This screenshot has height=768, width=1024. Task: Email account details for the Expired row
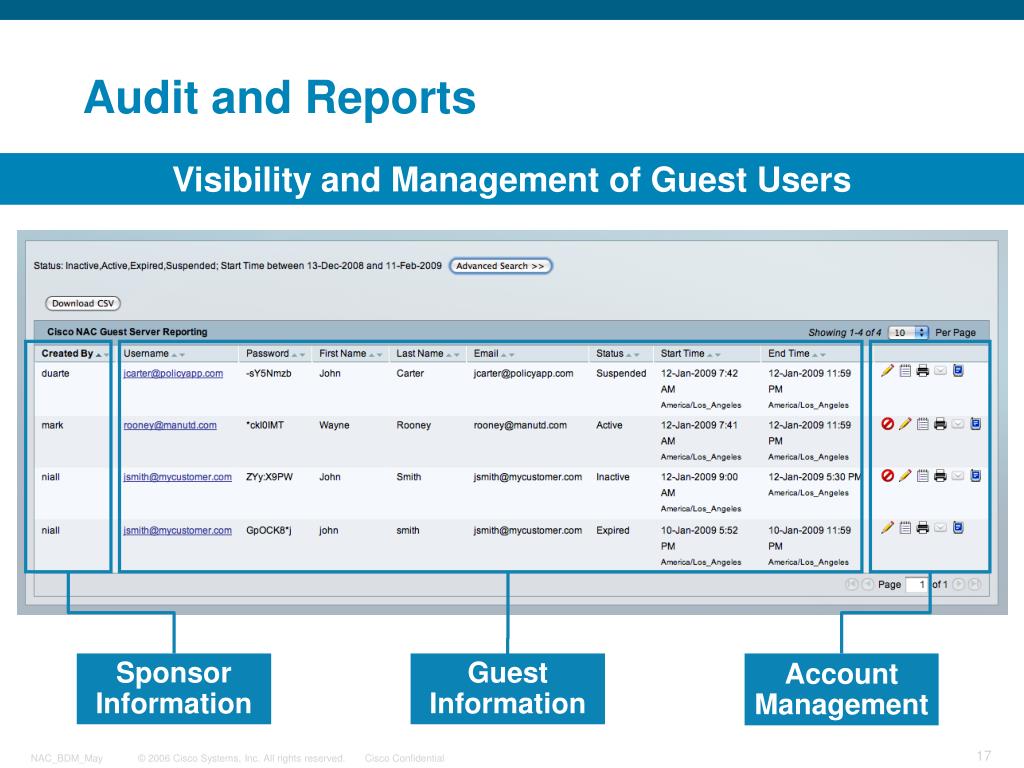pos(940,528)
